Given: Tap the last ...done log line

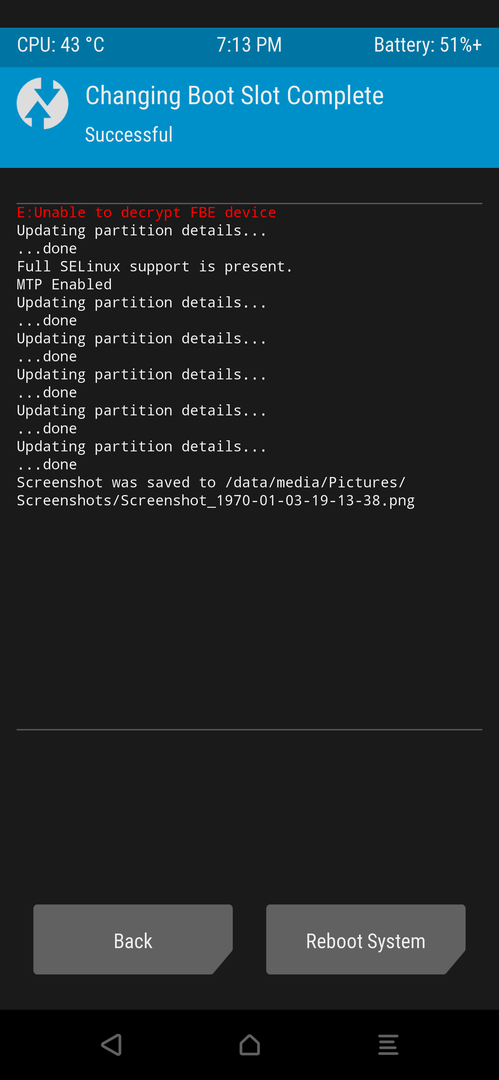Looking at the screenshot, I should 47,464.
